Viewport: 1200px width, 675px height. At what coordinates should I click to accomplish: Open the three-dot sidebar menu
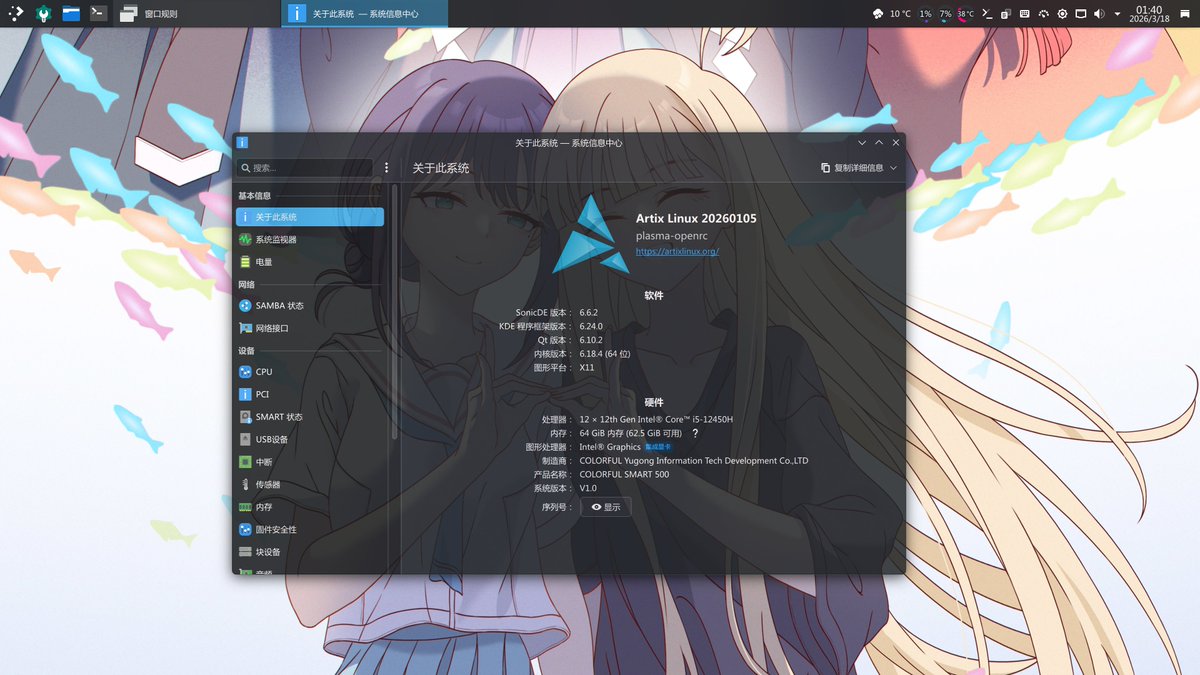click(x=386, y=168)
